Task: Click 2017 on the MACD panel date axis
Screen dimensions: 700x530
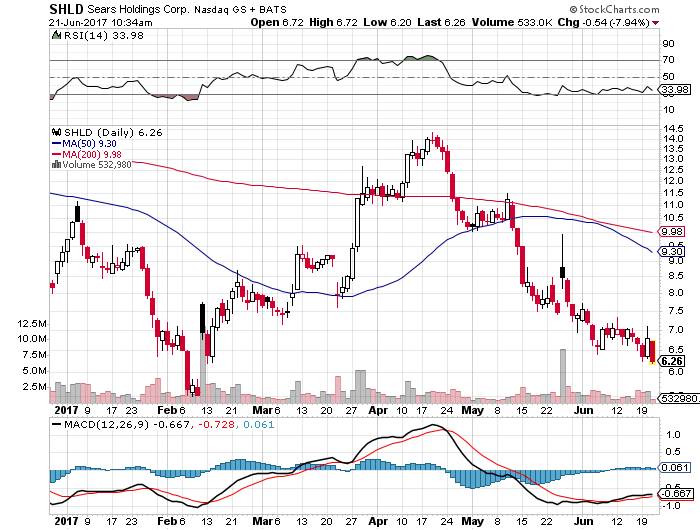Action: [66, 521]
